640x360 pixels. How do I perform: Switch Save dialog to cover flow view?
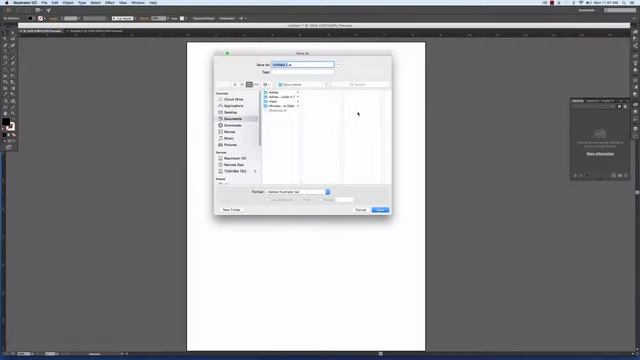click(x=256, y=84)
